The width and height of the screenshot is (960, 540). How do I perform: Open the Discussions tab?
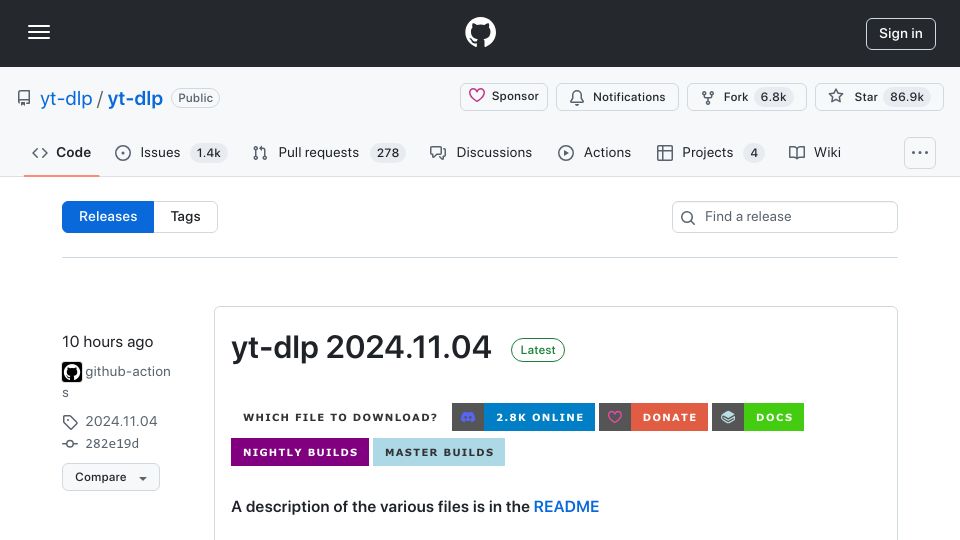481,152
